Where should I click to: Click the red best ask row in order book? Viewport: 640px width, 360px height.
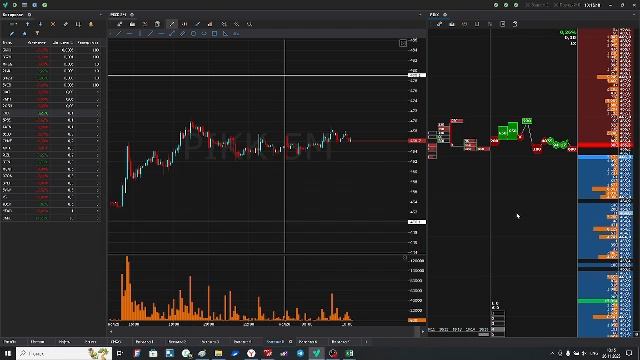click(605, 145)
